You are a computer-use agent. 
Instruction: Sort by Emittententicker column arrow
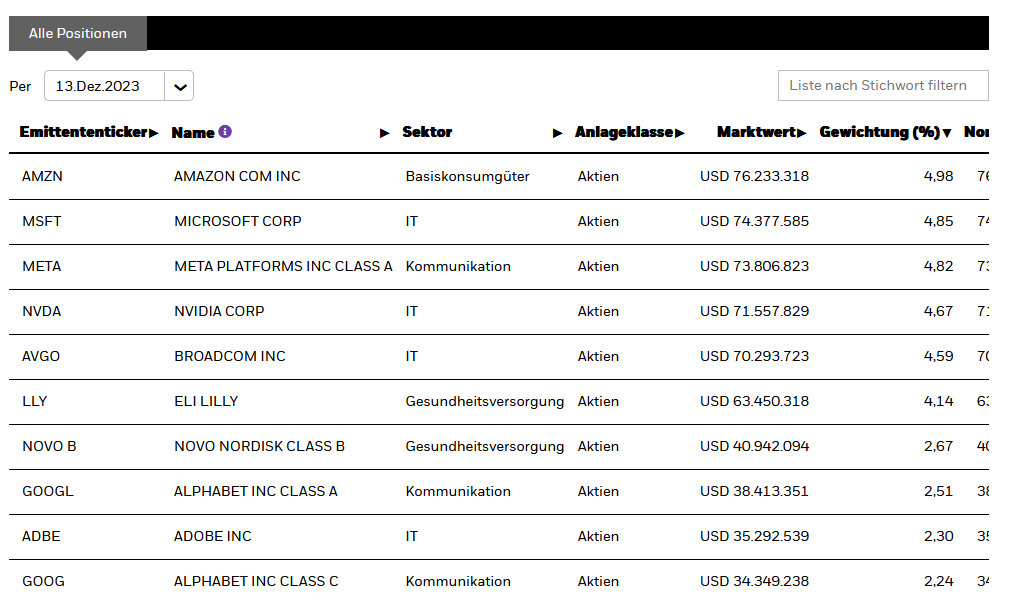point(154,133)
